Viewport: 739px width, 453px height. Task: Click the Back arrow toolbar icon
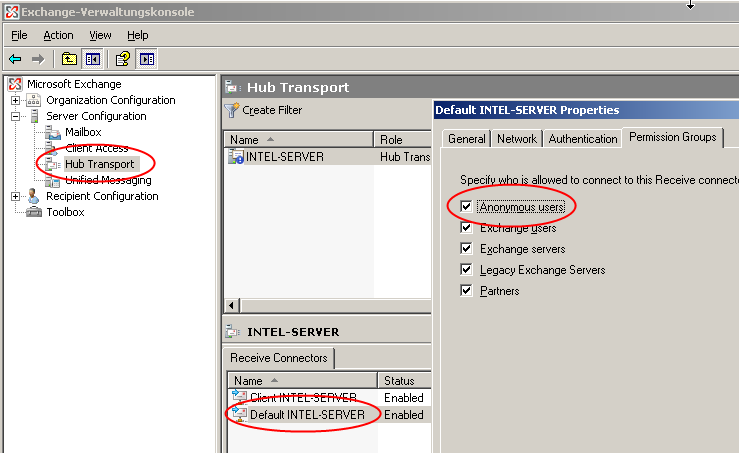click(x=15, y=59)
